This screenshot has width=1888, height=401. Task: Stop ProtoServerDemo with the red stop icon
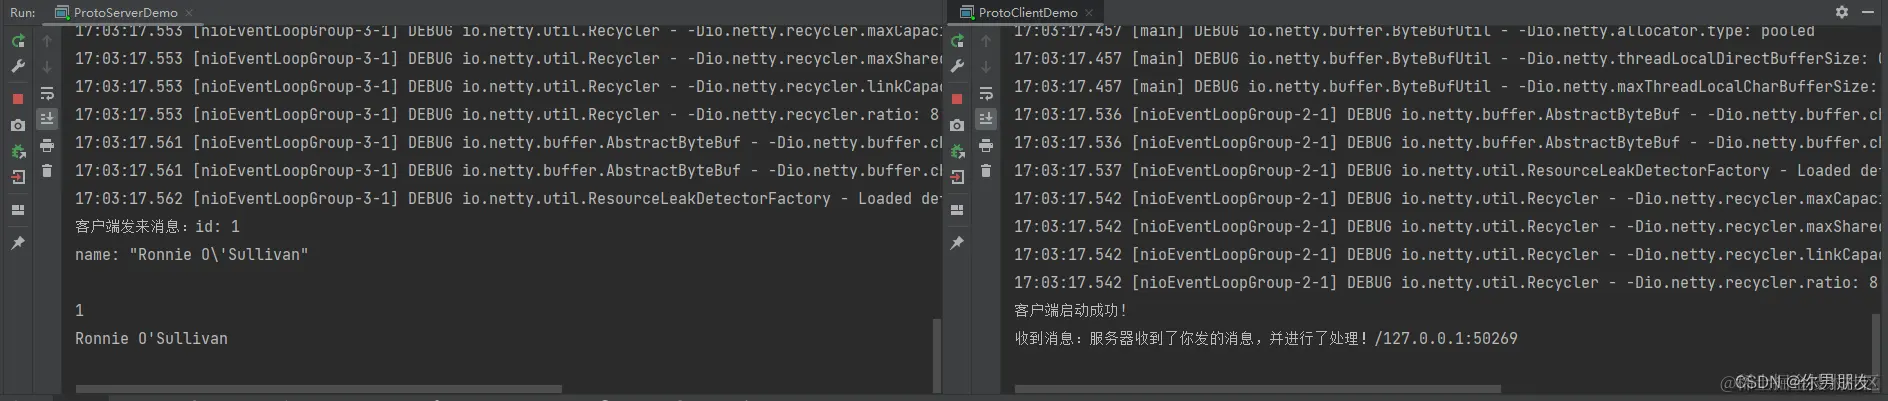click(18, 99)
